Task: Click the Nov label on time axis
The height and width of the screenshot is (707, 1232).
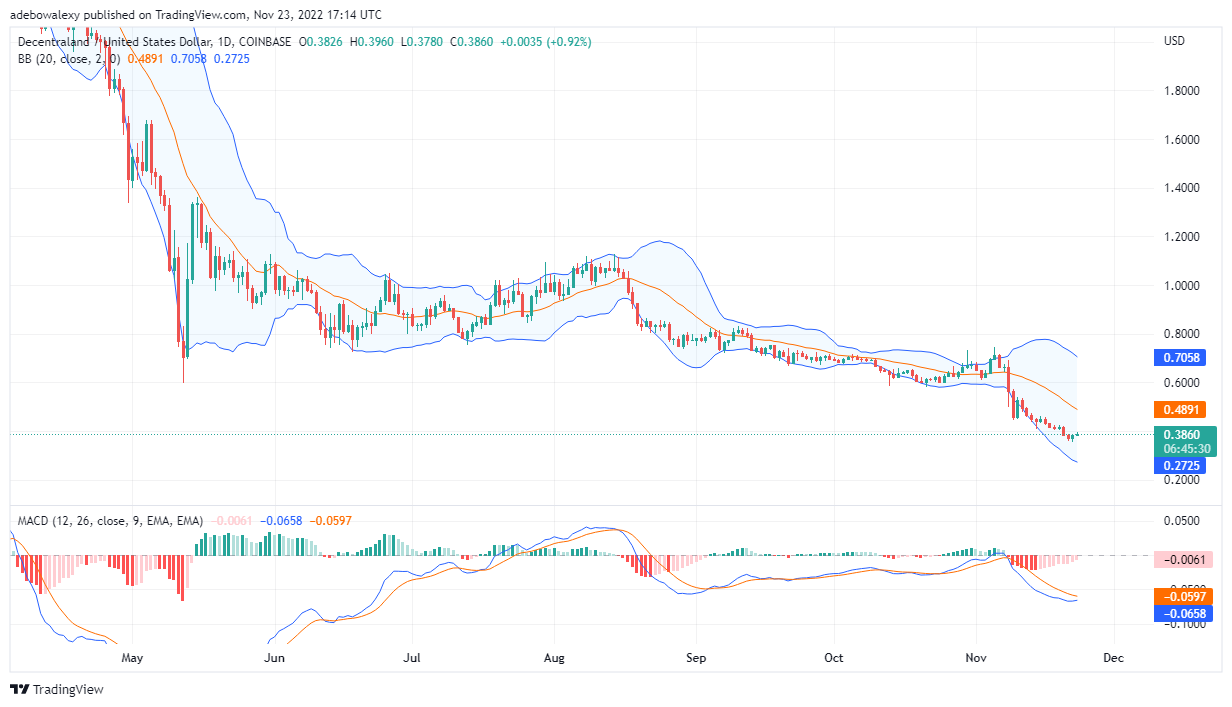Action: pos(977,658)
